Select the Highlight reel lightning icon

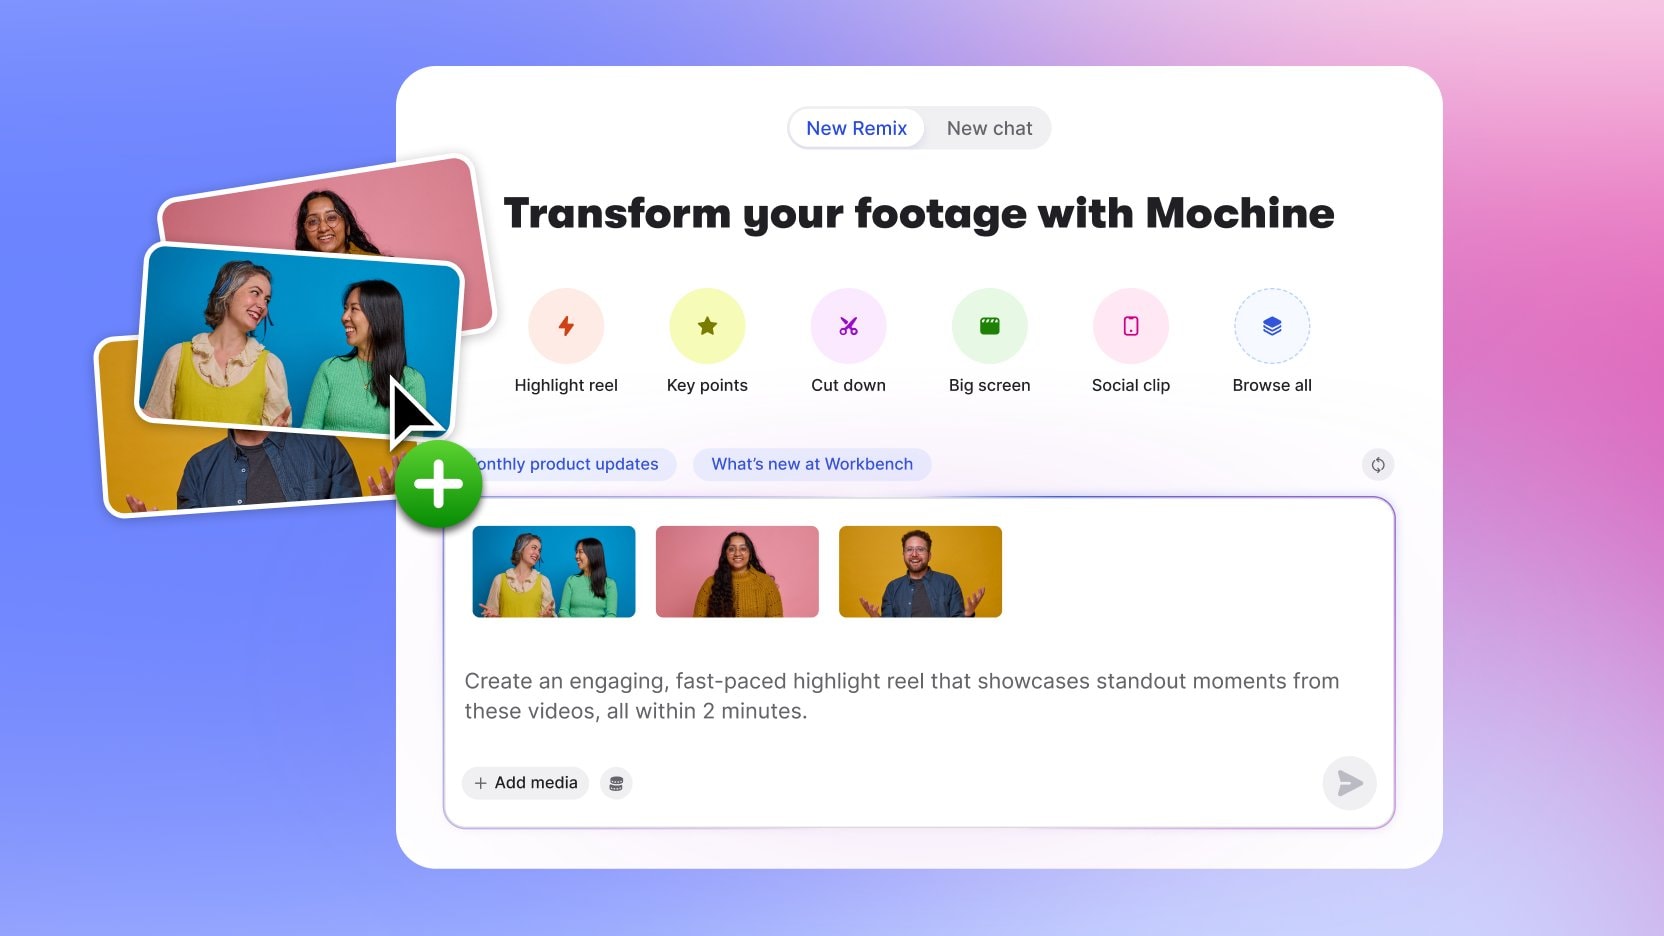click(x=566, y=326)
